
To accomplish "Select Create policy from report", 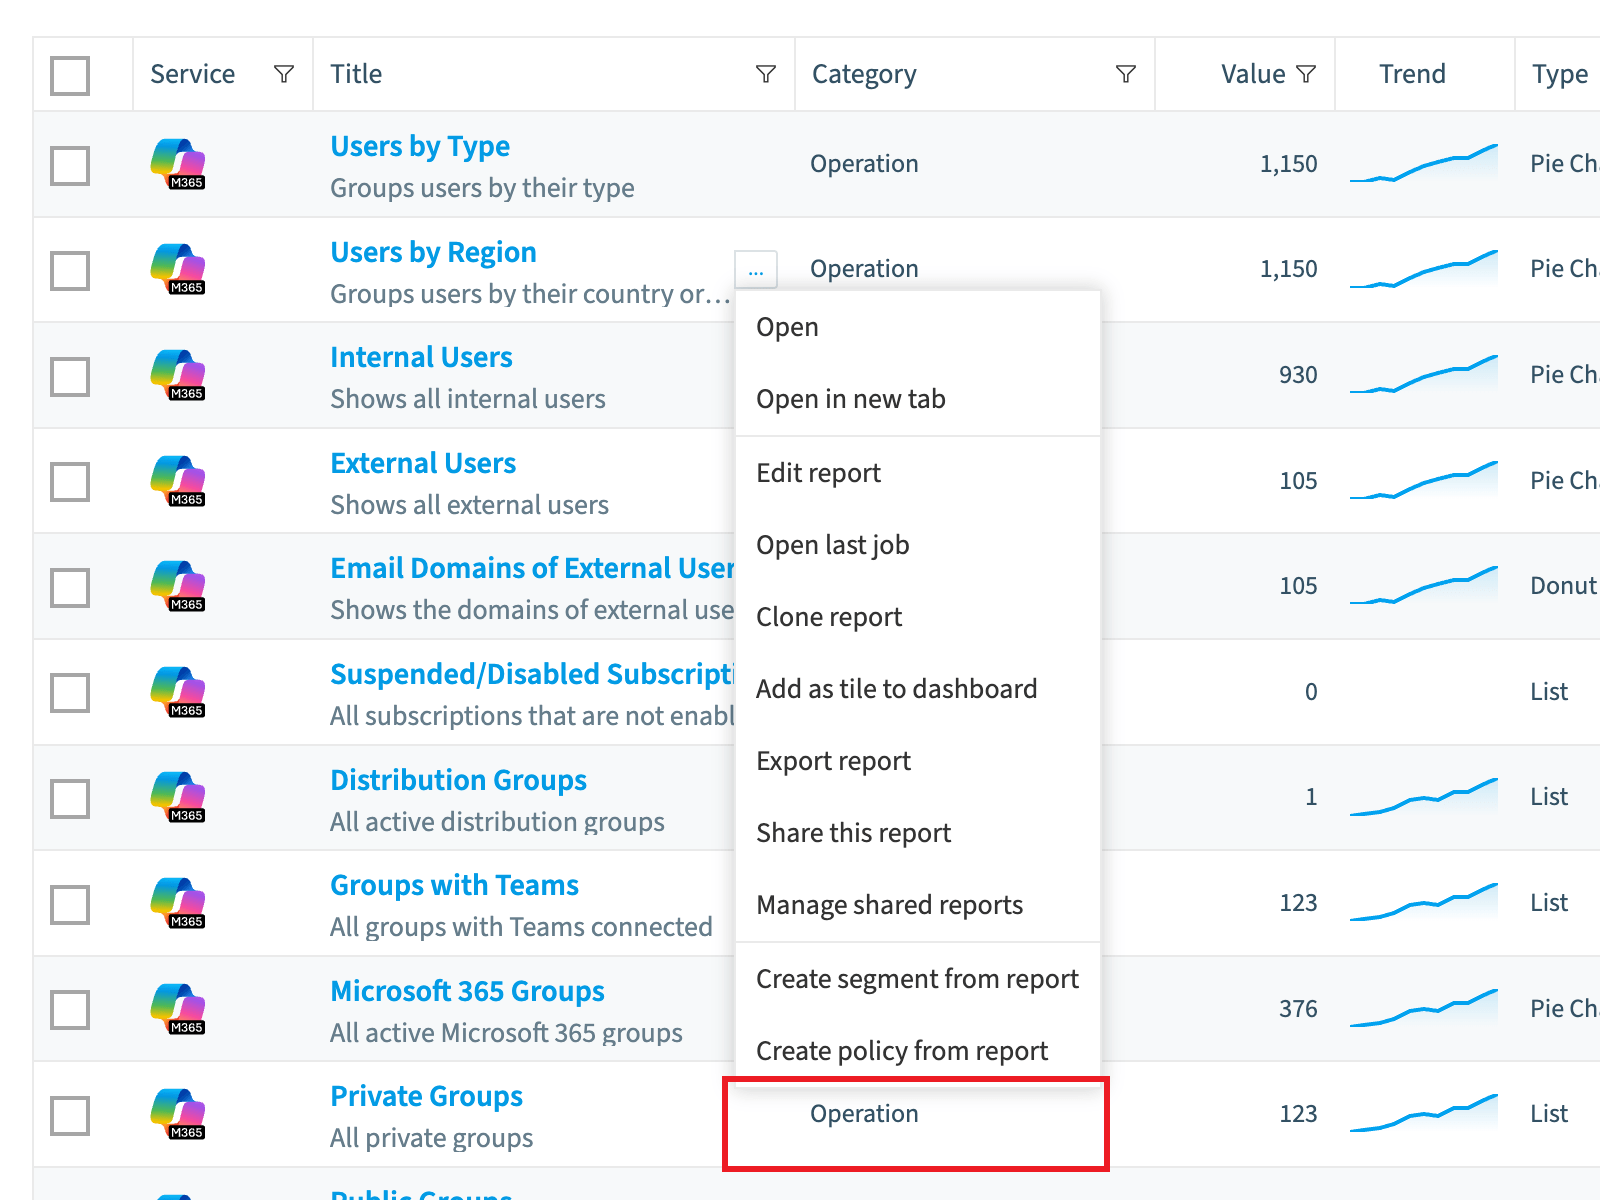I will (x=918, y=1051).
